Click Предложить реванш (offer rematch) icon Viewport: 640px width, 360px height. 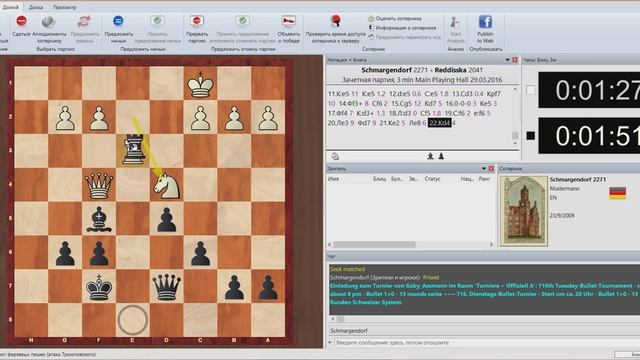(x=84, y=21)
